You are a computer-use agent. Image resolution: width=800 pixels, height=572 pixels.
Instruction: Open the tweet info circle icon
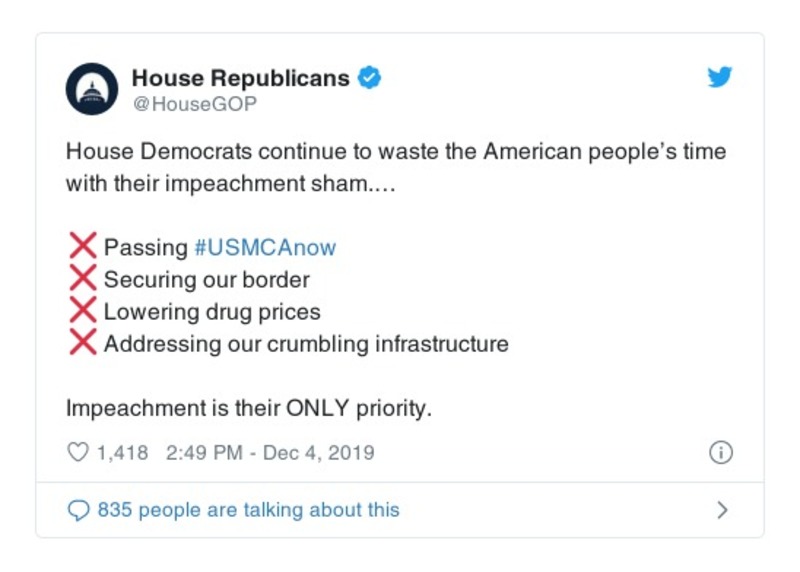720,453
